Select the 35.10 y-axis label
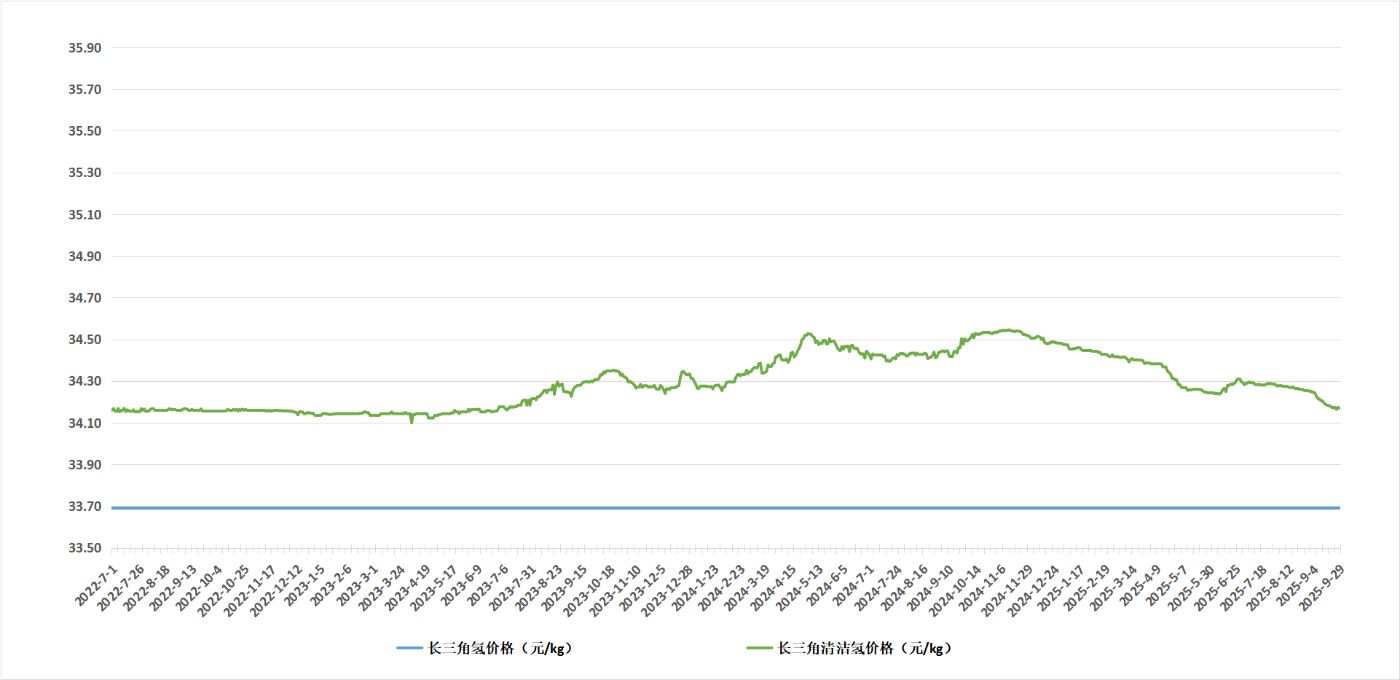Screen dimensions: 1400x680 (x=84, y=215)
